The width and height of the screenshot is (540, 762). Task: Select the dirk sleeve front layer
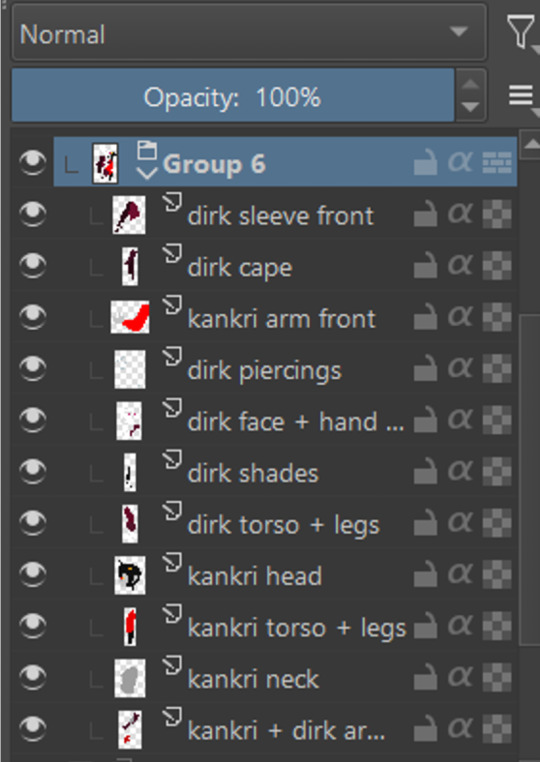(280, 215)
